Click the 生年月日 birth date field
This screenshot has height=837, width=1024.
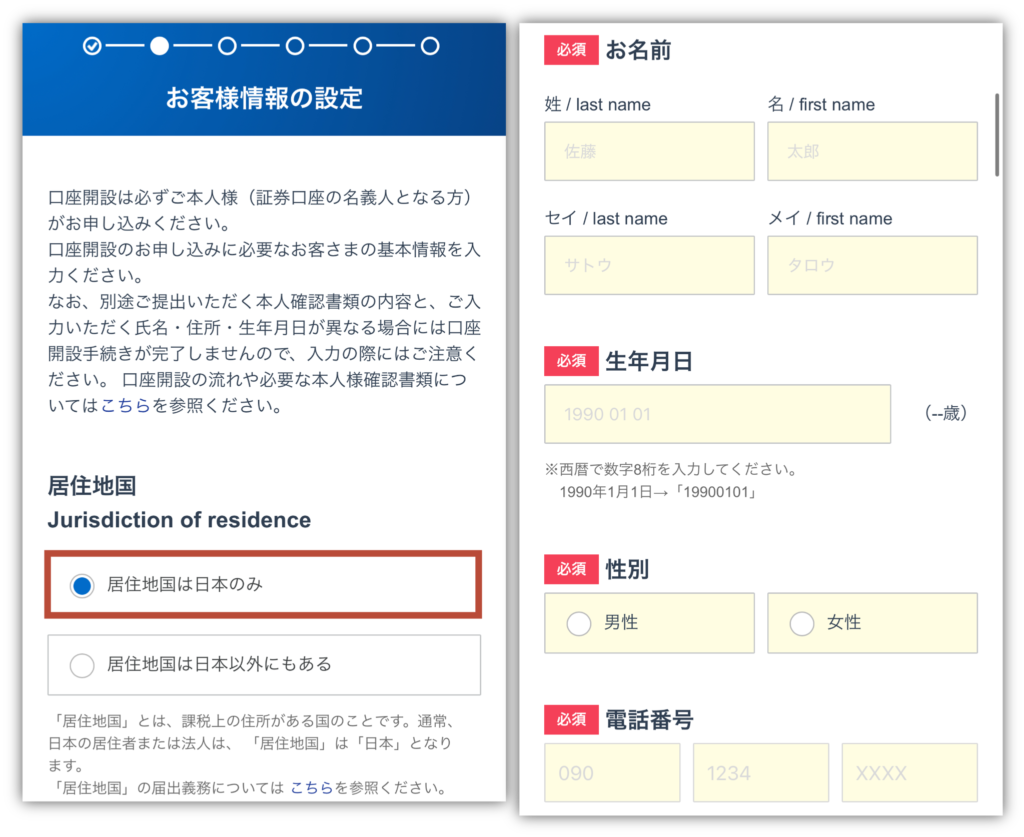(717, 414)
